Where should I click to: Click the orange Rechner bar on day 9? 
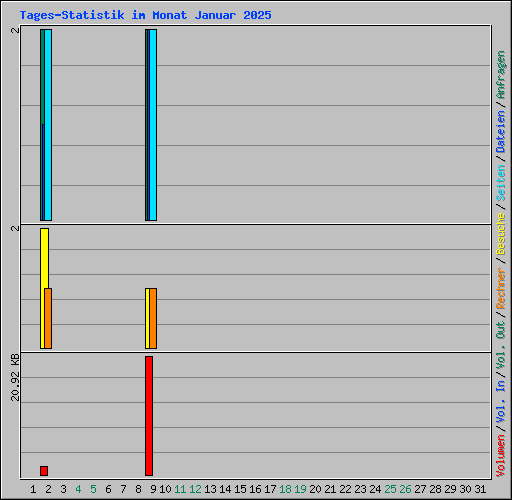point(153,318)
